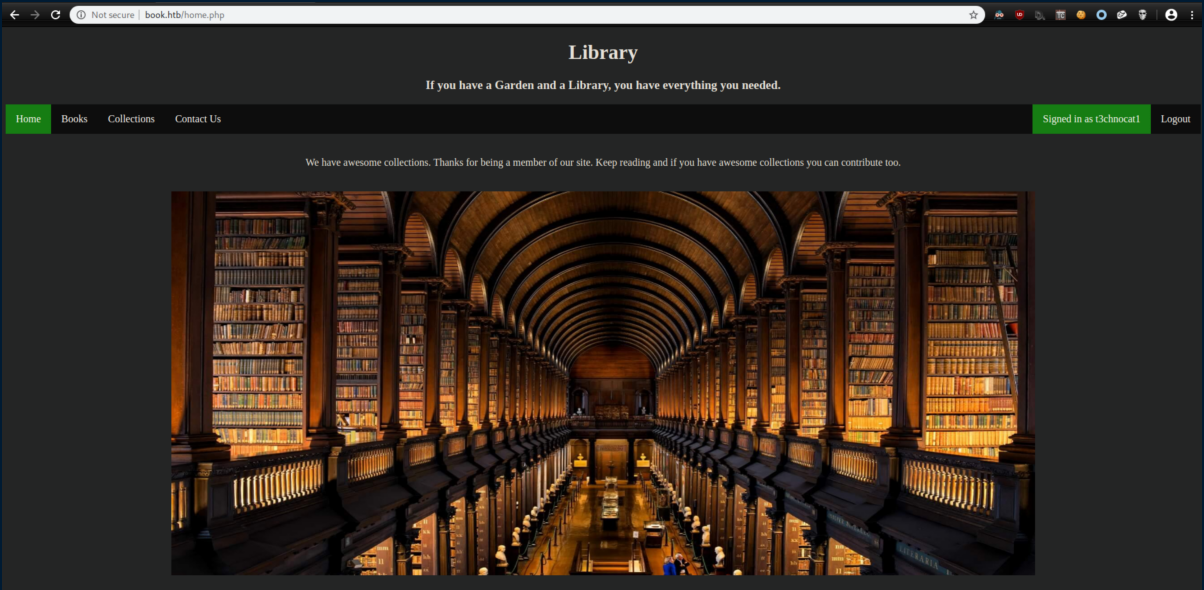Viewport: 1204px width, 590px height.
Task: Open the uBlock Origin shield extension
Action: [1019, 15]
